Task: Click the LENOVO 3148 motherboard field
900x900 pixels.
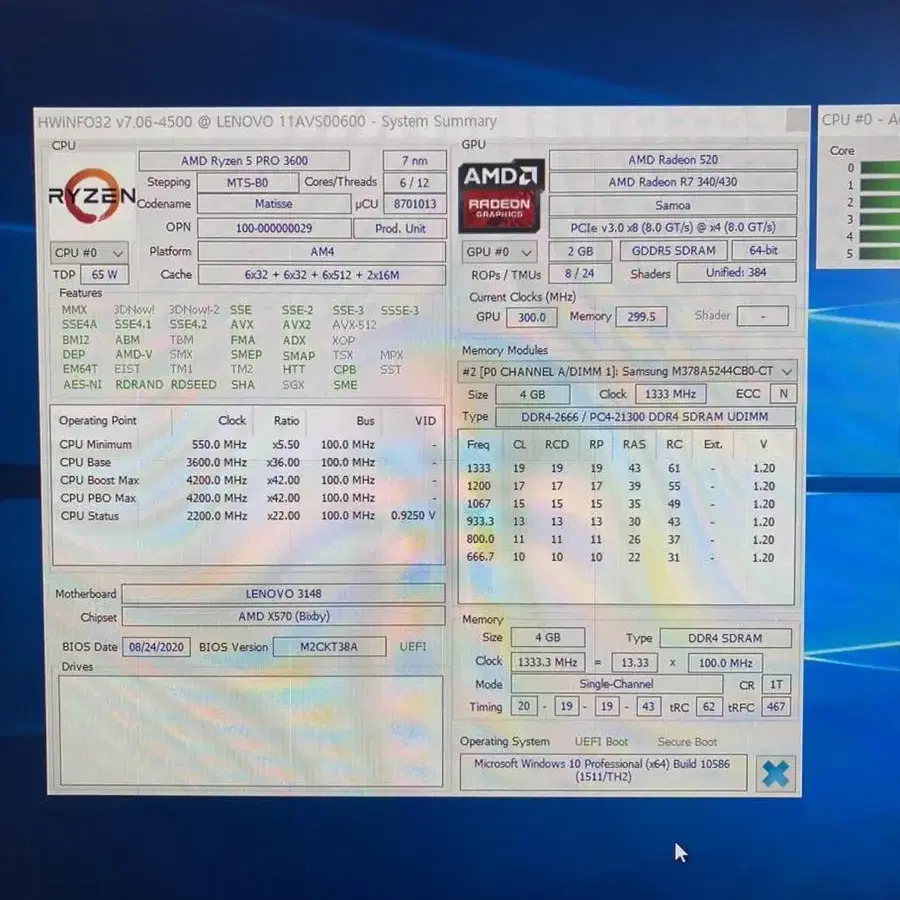Action: coord(284,593)
